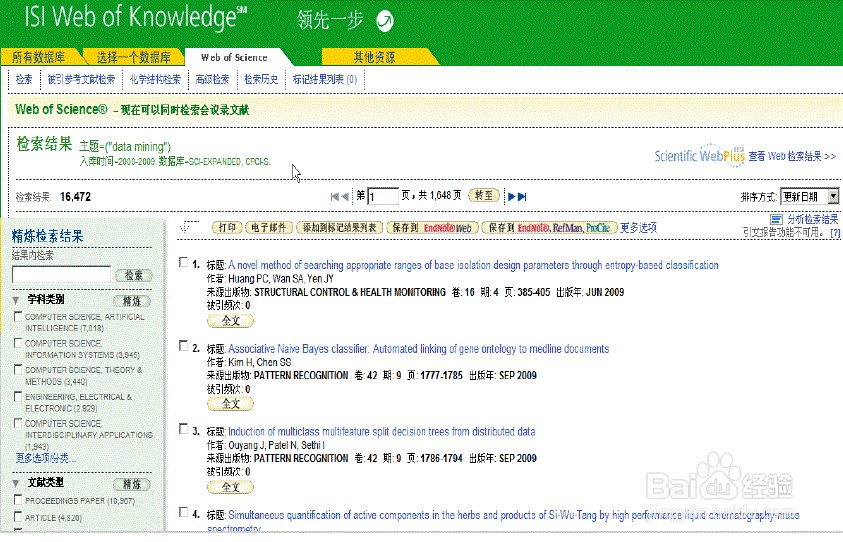This screenshot has width=843, height=542.
Task: Collapse the 学科类别 category section
Action: pos(17,300)
